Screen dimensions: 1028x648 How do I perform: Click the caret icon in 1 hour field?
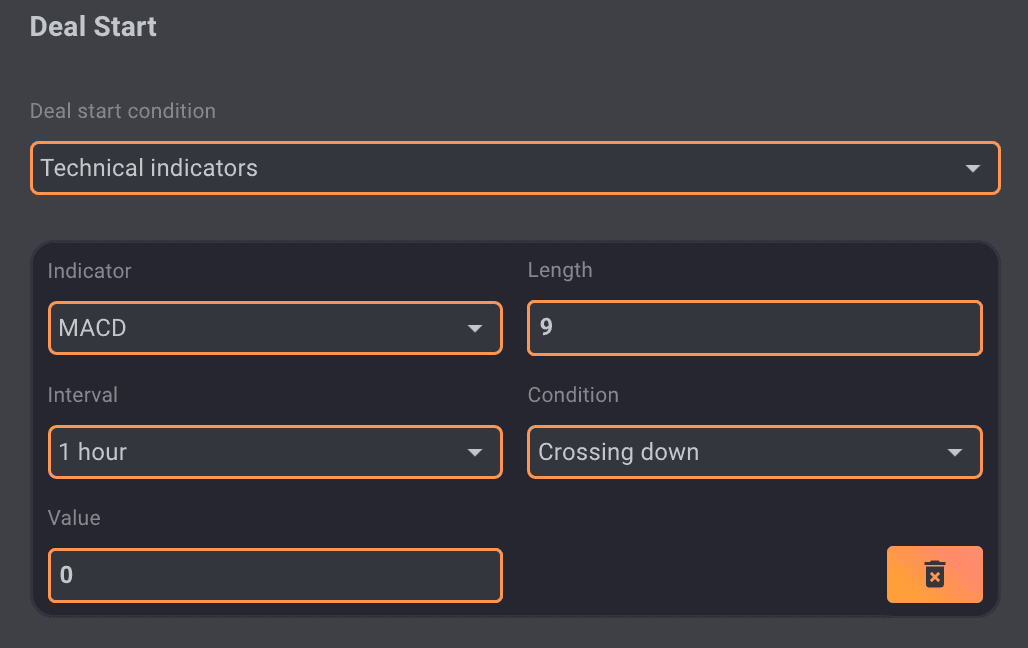click(x=475, y=453)
